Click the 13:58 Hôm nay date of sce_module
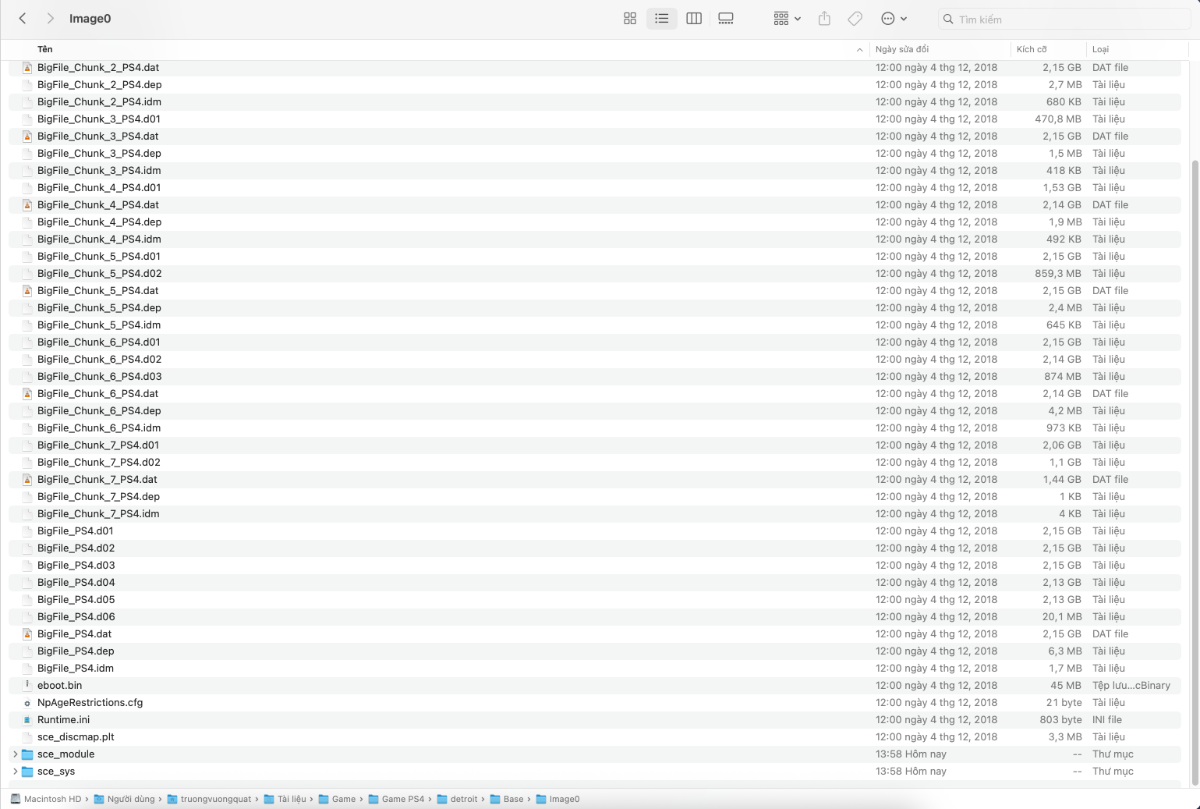This screenshot has height=809, width=1200. point(911,754)
